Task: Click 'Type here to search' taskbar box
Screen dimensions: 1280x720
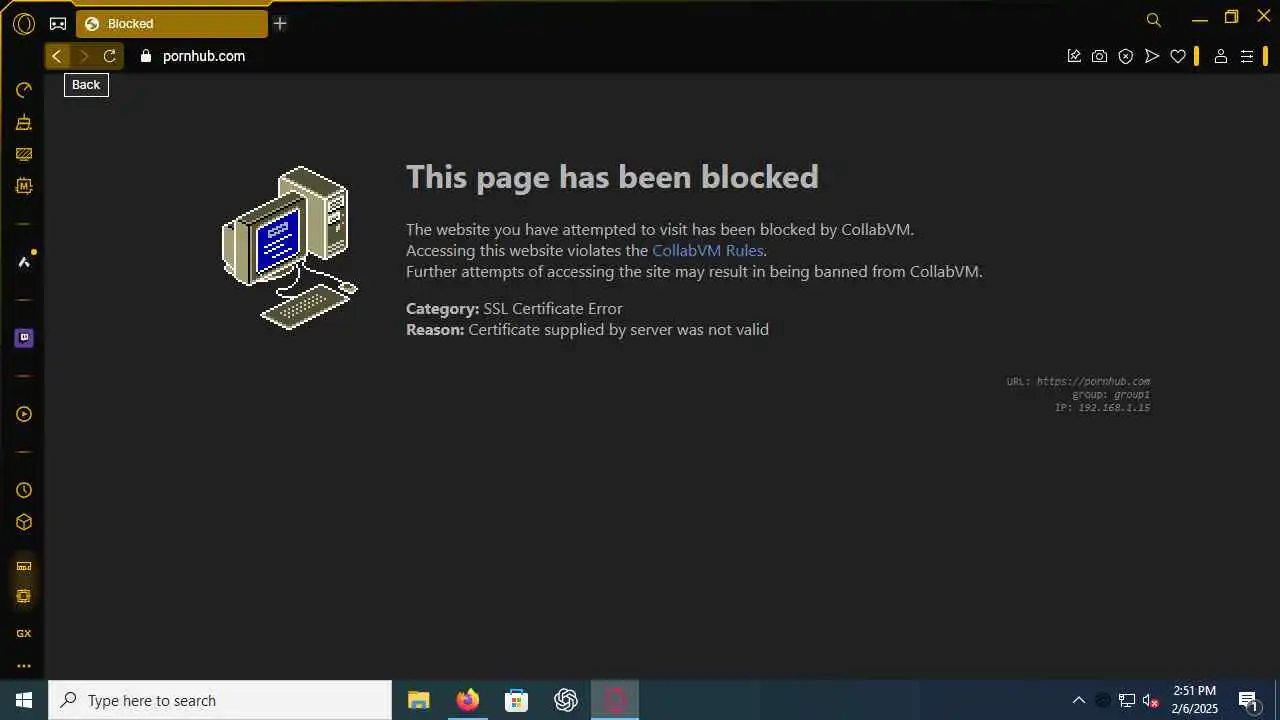Action: pyautogui.click(x=220, y=700)
